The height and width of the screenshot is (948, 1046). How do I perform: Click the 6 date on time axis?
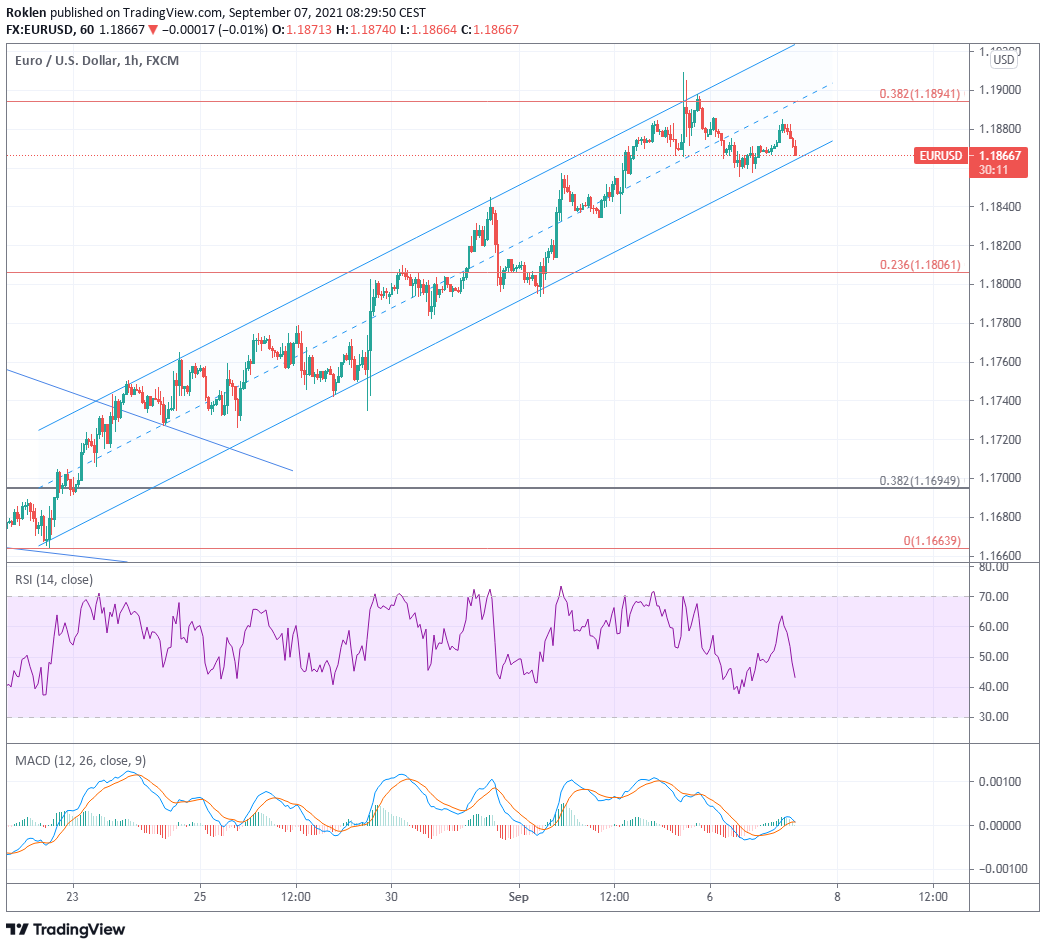[x=710, y=897]
